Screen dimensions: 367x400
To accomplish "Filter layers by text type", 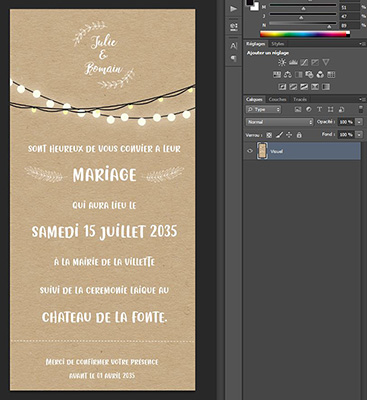I will coord(319,109).
